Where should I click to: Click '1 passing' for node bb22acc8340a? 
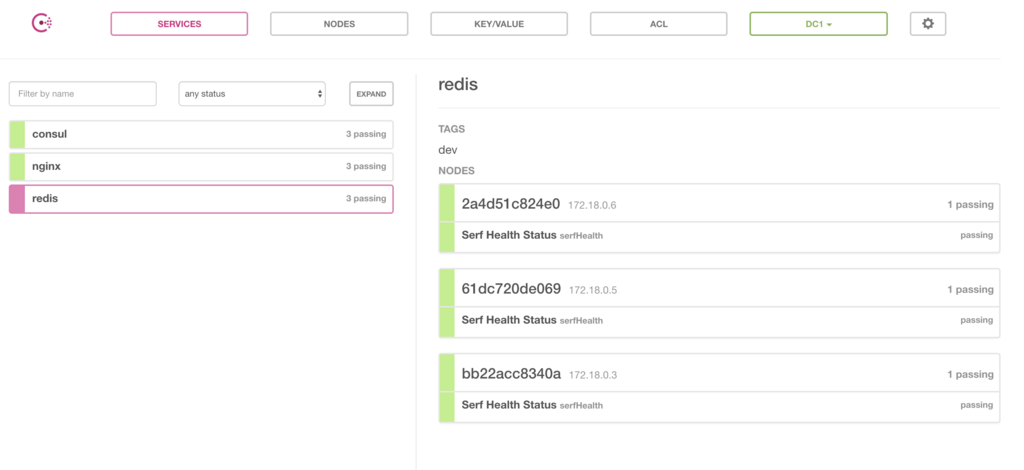(970, 375)
